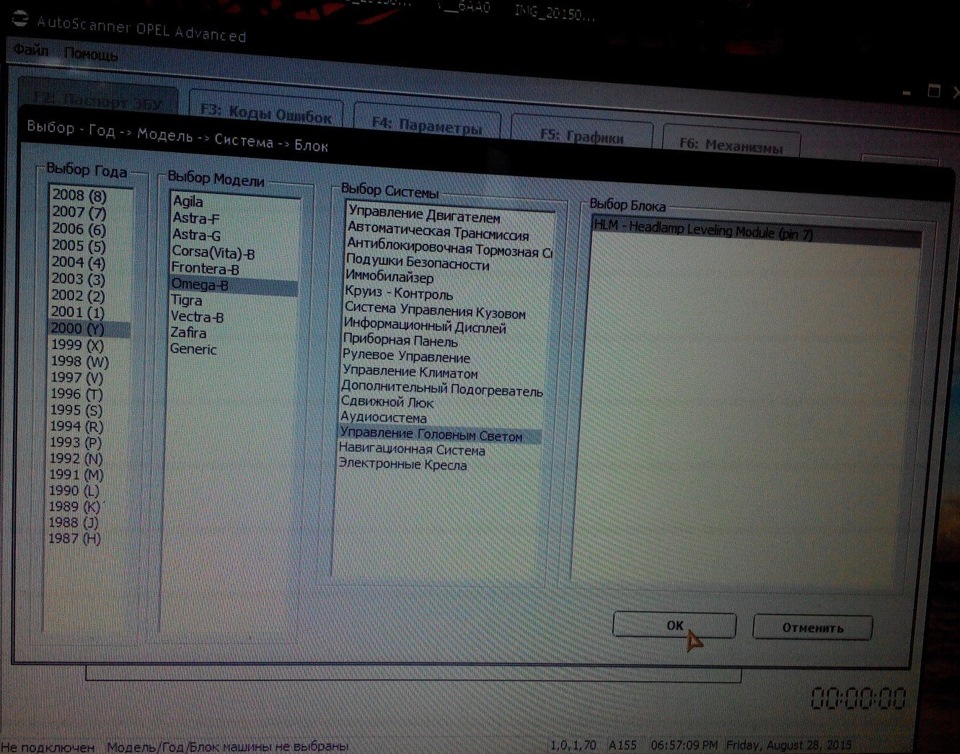Choose Frontera-B model

pyautogui.click(x=205, y=268)
